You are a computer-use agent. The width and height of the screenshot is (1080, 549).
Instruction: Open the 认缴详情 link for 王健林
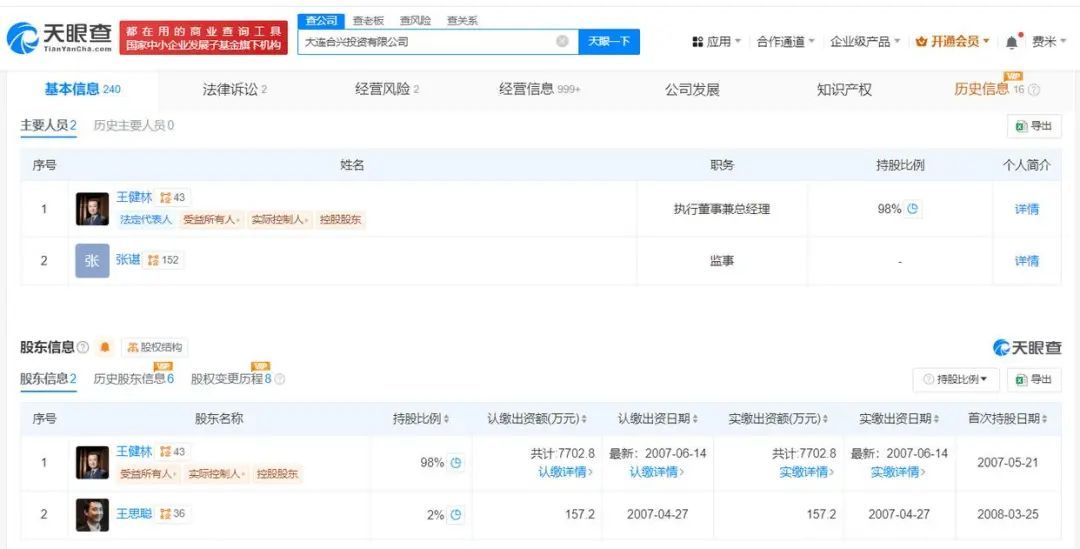(565, 472)
